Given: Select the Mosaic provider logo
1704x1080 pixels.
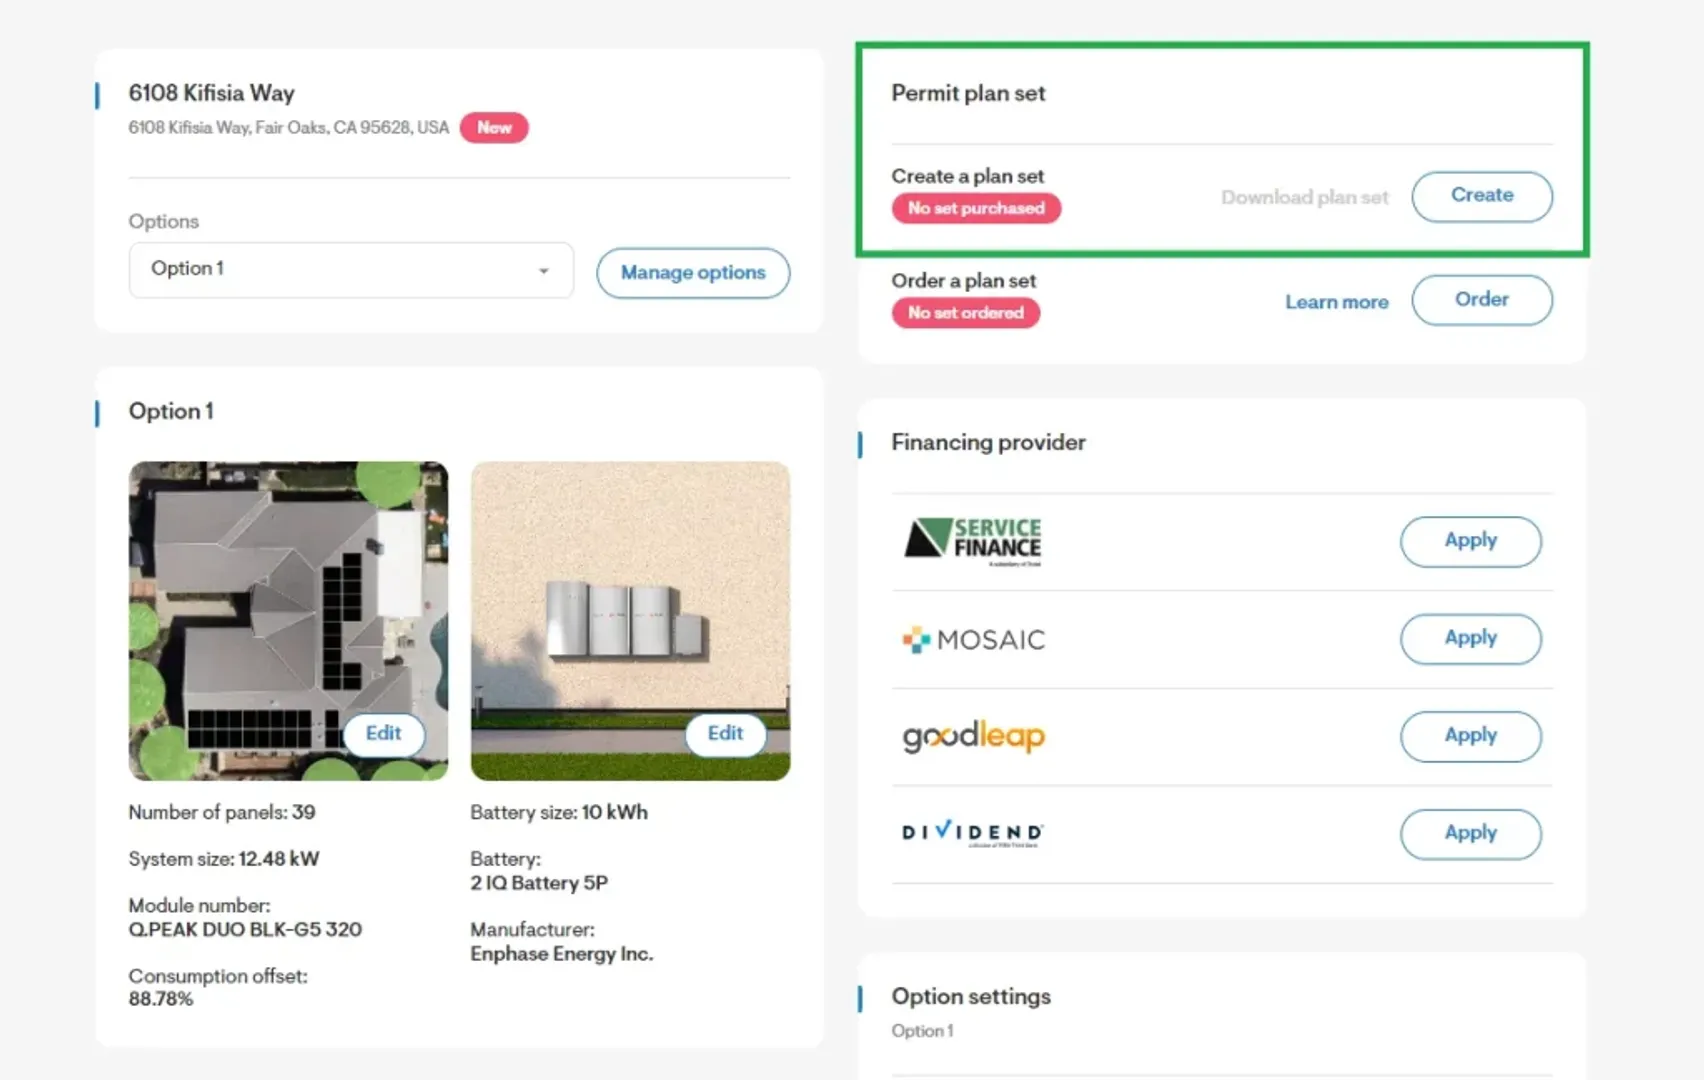Looking at the screenshot, I should [x=972, y=638].
